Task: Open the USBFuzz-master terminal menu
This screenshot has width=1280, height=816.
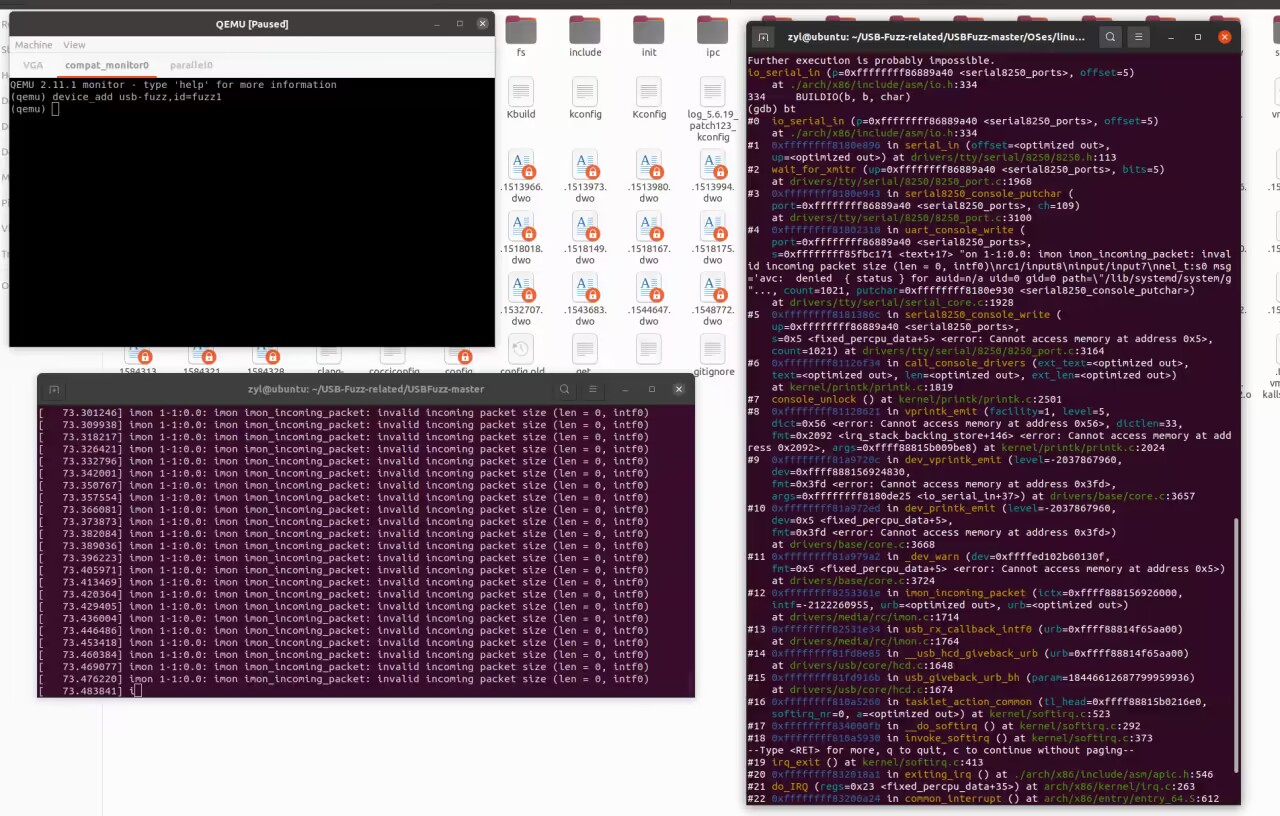Action: tap(593, 389)
